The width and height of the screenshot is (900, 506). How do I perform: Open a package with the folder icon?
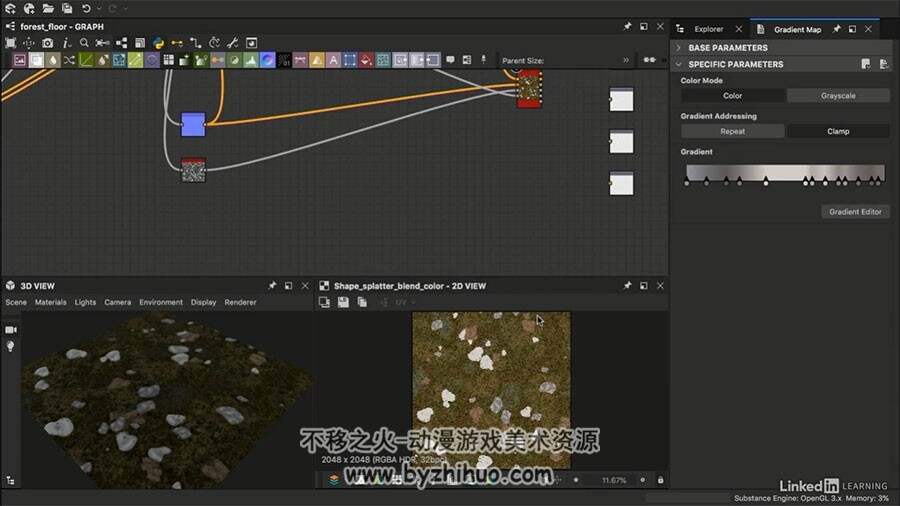click(48, 9)
